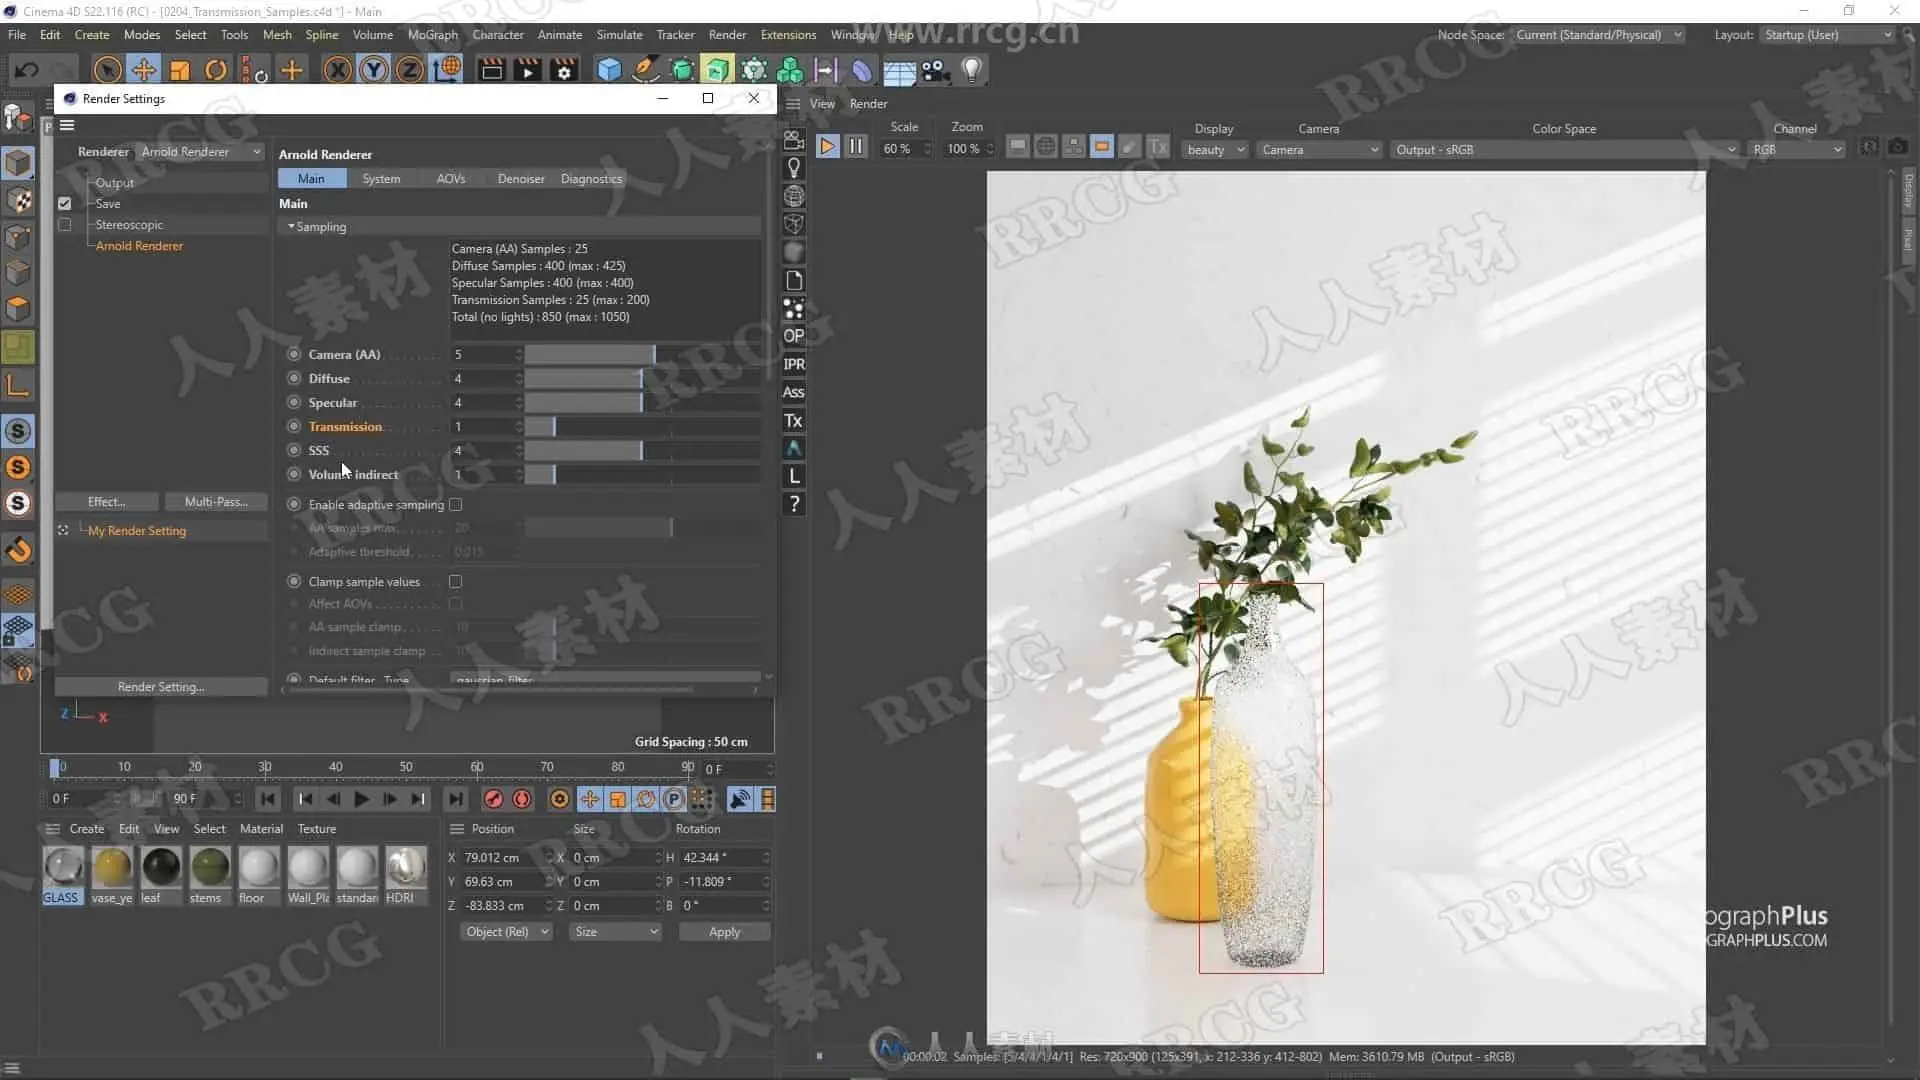Open the Renderer dropdown showing Arnold Renderer
Viewport: 1920px width, 1080px height.
tap(200, 152)
